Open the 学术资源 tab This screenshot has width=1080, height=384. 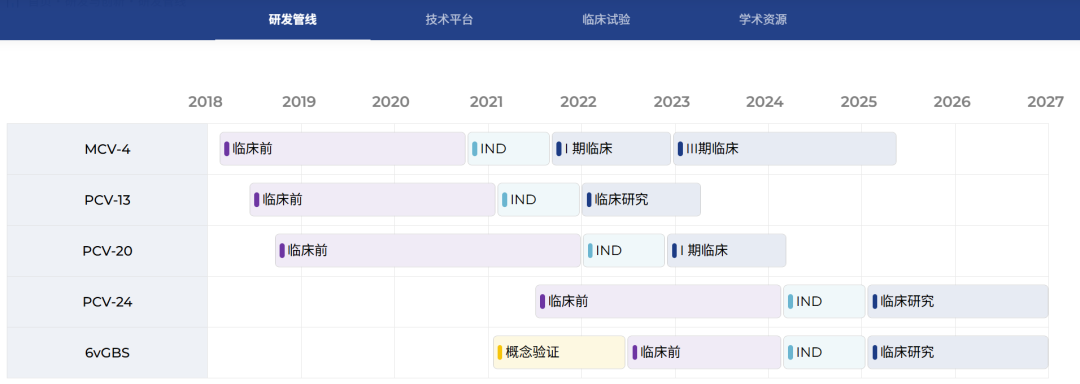pos(762,20)
